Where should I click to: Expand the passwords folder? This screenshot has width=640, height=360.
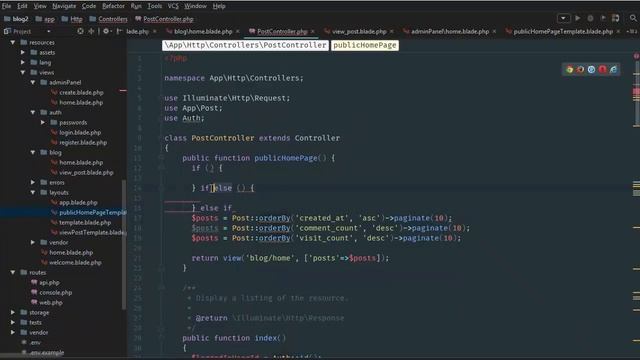(43, 122)
